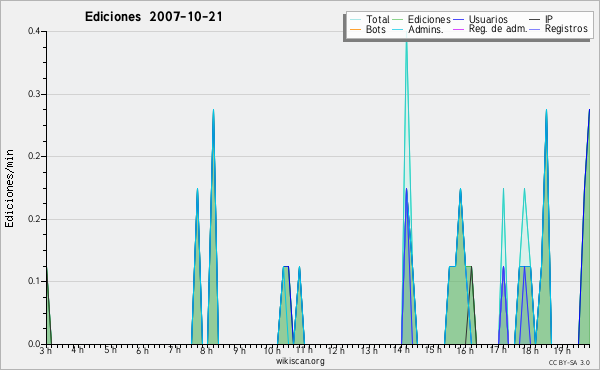Select the "Usuarios" legend label
This screenshot has height=370, width=600.
488,19
